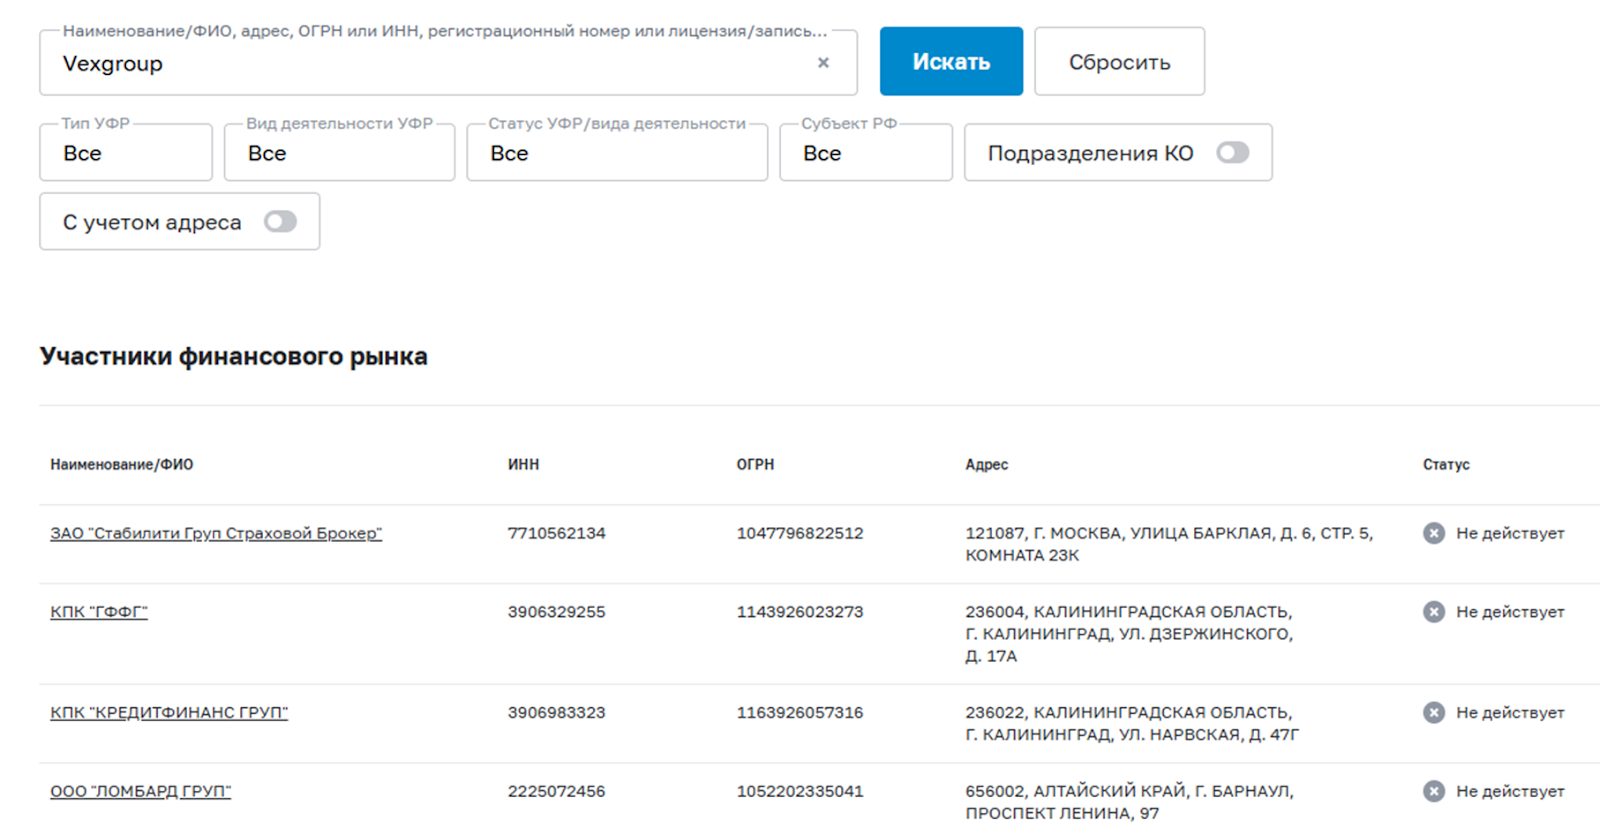Click the ОГРН column header
Viewport: 1600px width, 835px height.
click(x=755, y=464)
